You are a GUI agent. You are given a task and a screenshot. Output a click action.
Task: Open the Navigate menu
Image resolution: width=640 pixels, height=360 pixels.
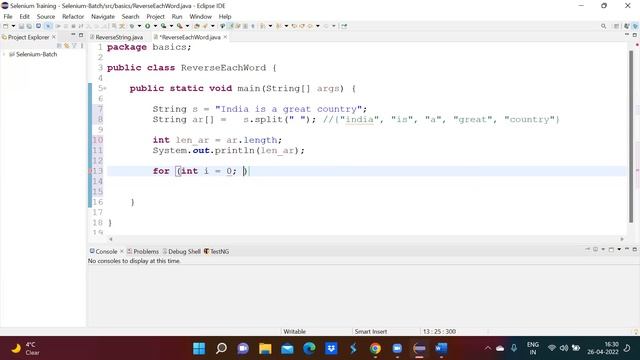tap(103, 16)
